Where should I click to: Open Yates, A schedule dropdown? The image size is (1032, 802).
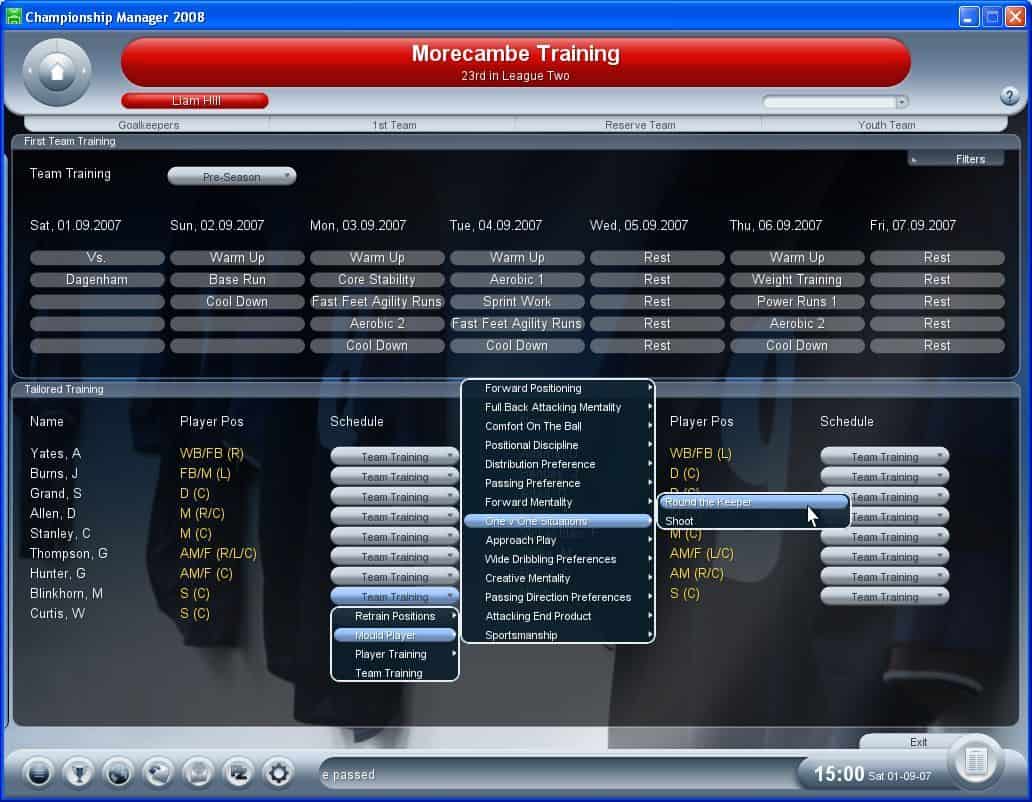point(395,457)
